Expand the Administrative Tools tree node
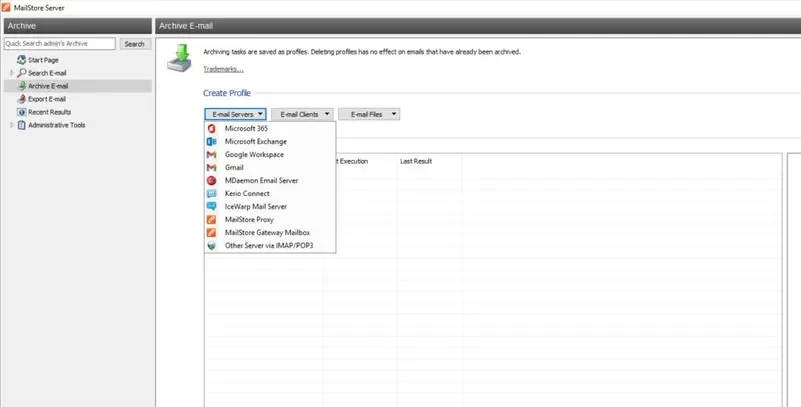The image size is (801, 407). click(12, 125)
